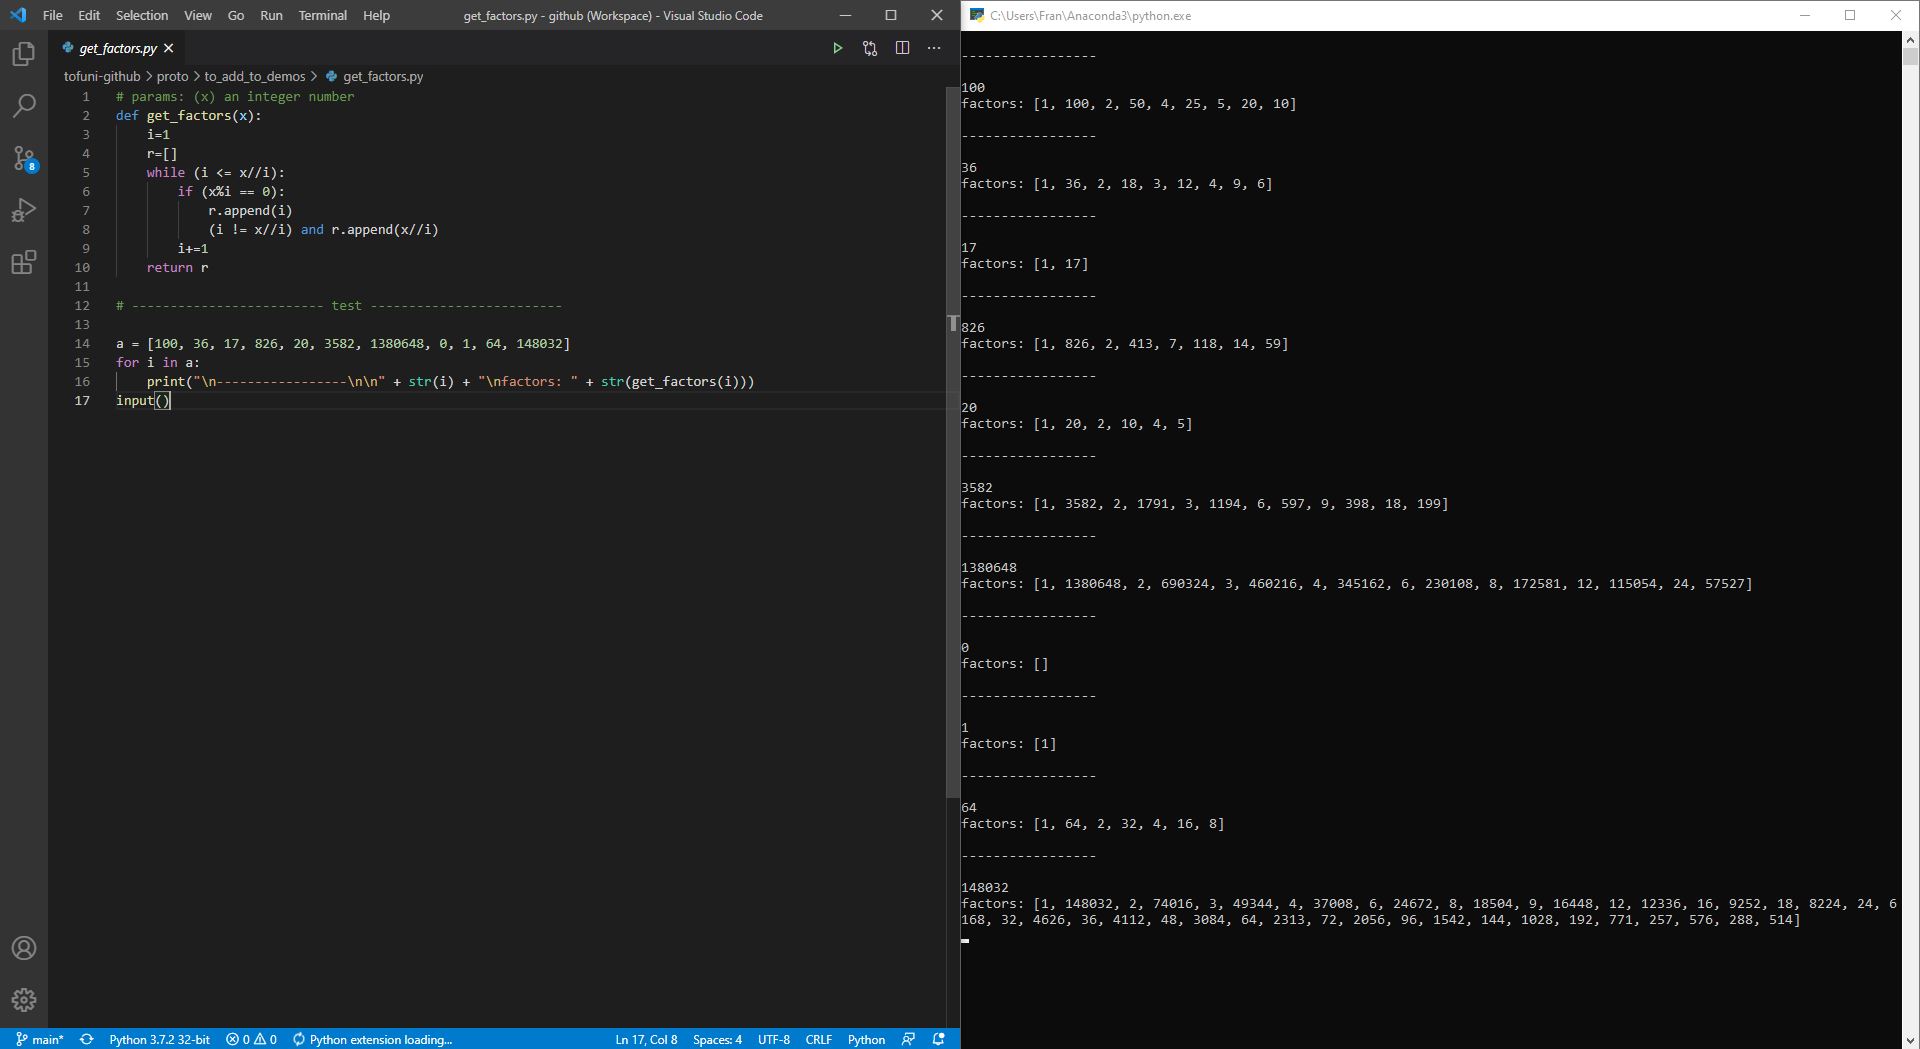This screenshot has height=1049, width=1920.
Task: Open the Explorer view in activity bar
Action: 24,54
